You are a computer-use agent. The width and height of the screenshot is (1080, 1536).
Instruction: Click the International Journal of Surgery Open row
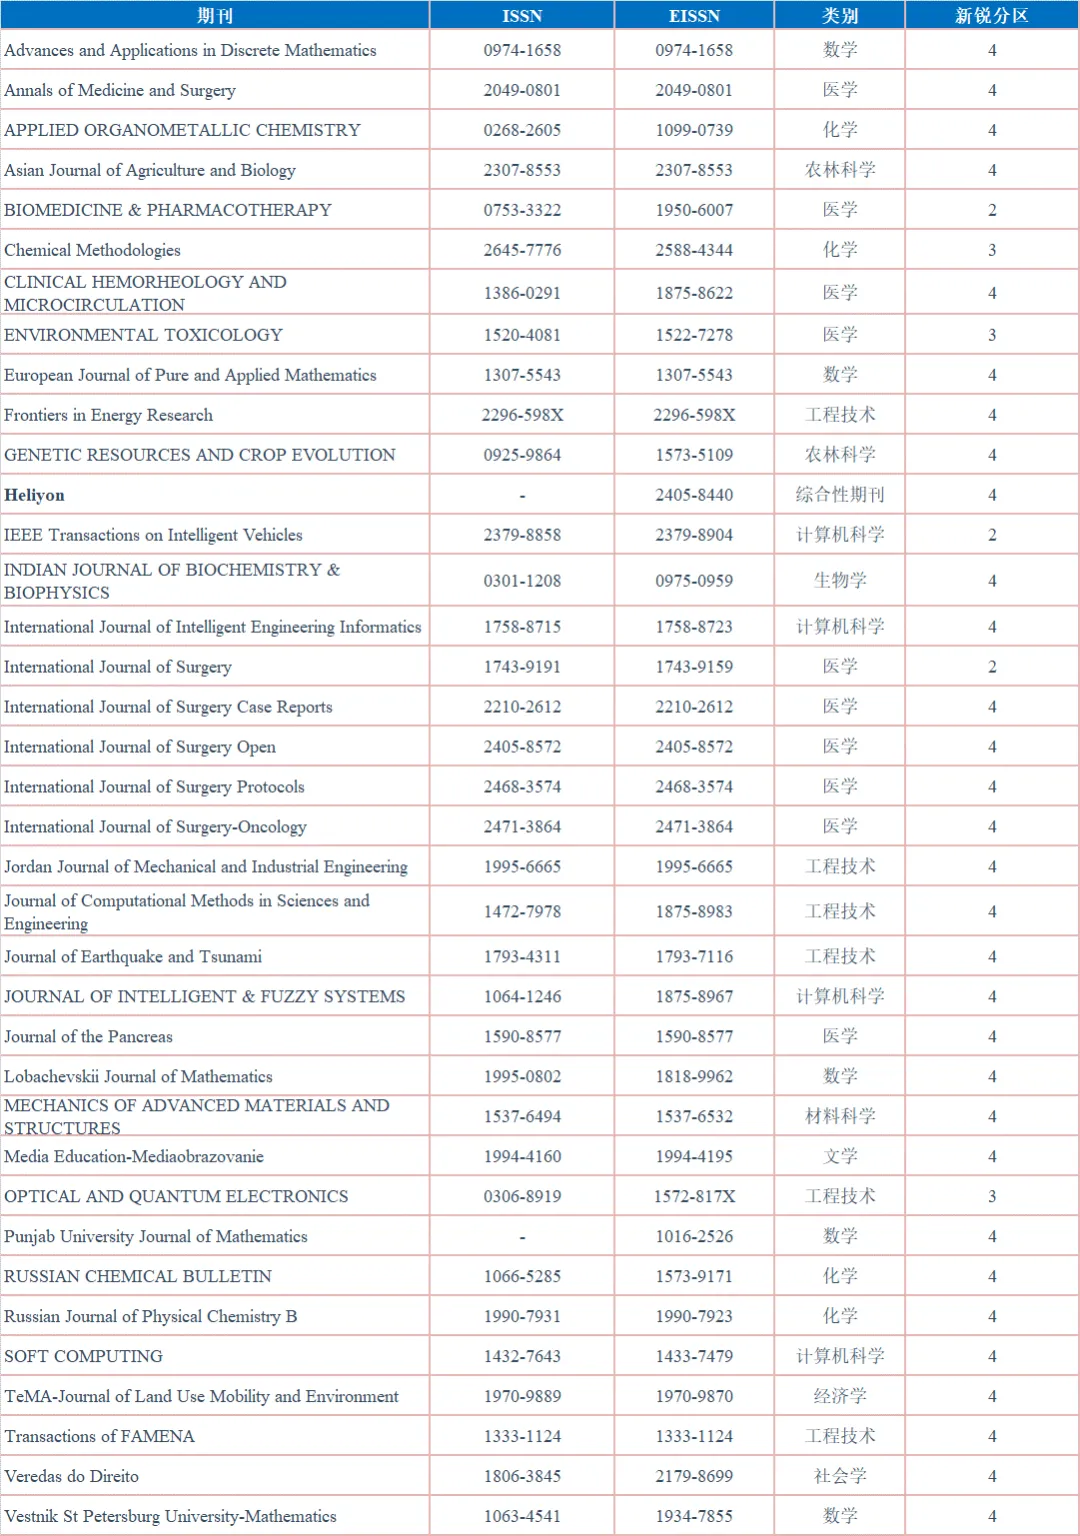[x=140, y=747]
